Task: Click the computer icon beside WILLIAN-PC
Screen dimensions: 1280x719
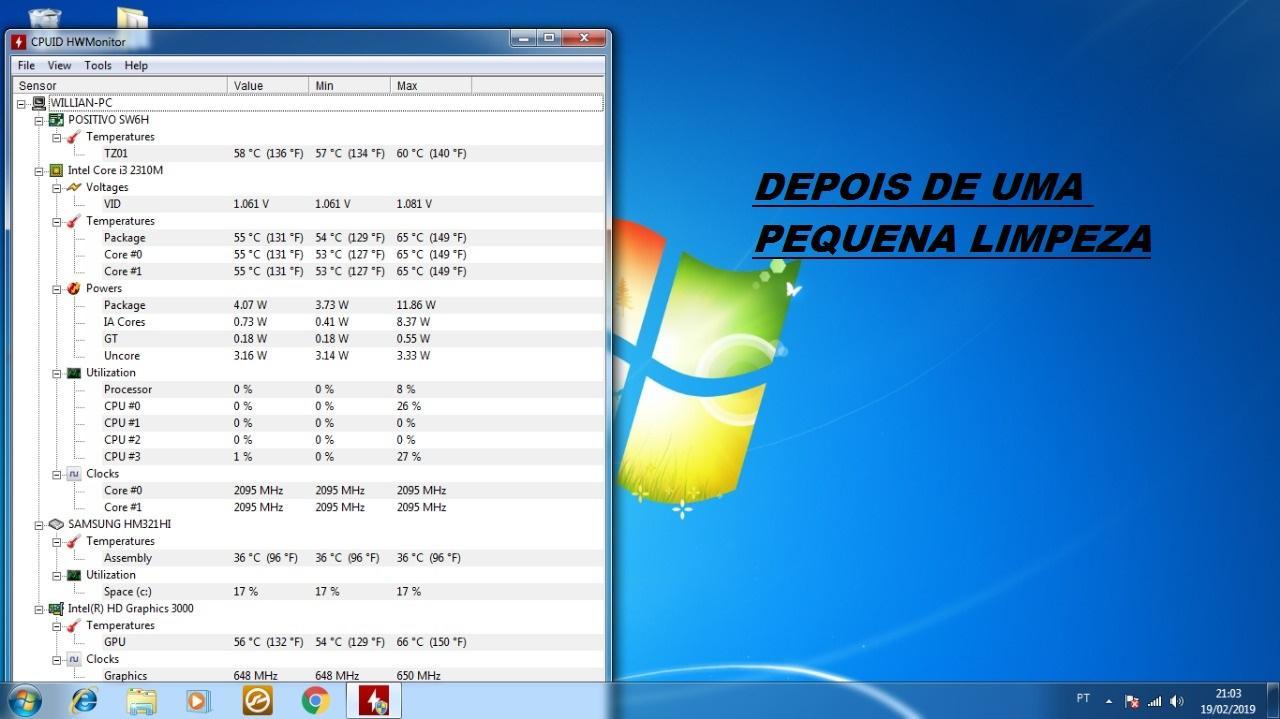Action: point(39,102)
